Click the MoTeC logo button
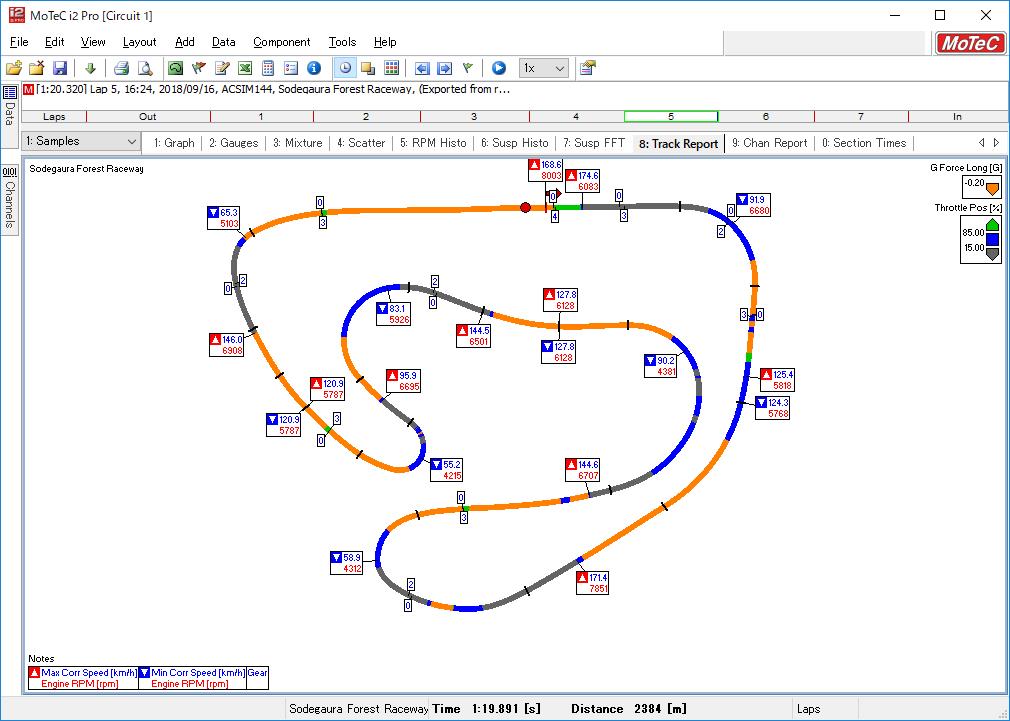The image size is (1010, 721). (969, 43)
